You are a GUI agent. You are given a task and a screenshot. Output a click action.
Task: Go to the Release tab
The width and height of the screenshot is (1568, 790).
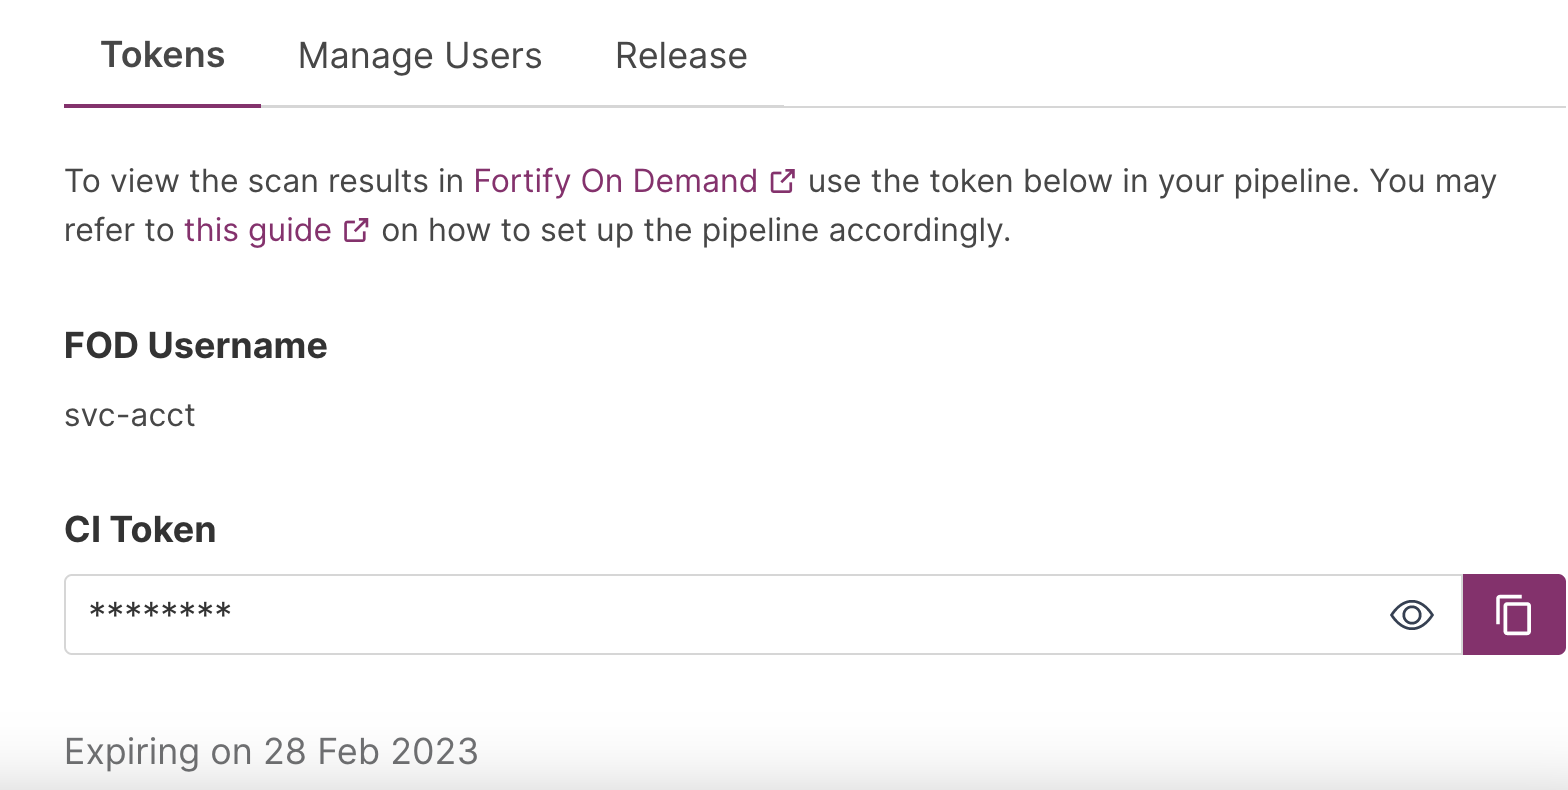click(681, 56)
